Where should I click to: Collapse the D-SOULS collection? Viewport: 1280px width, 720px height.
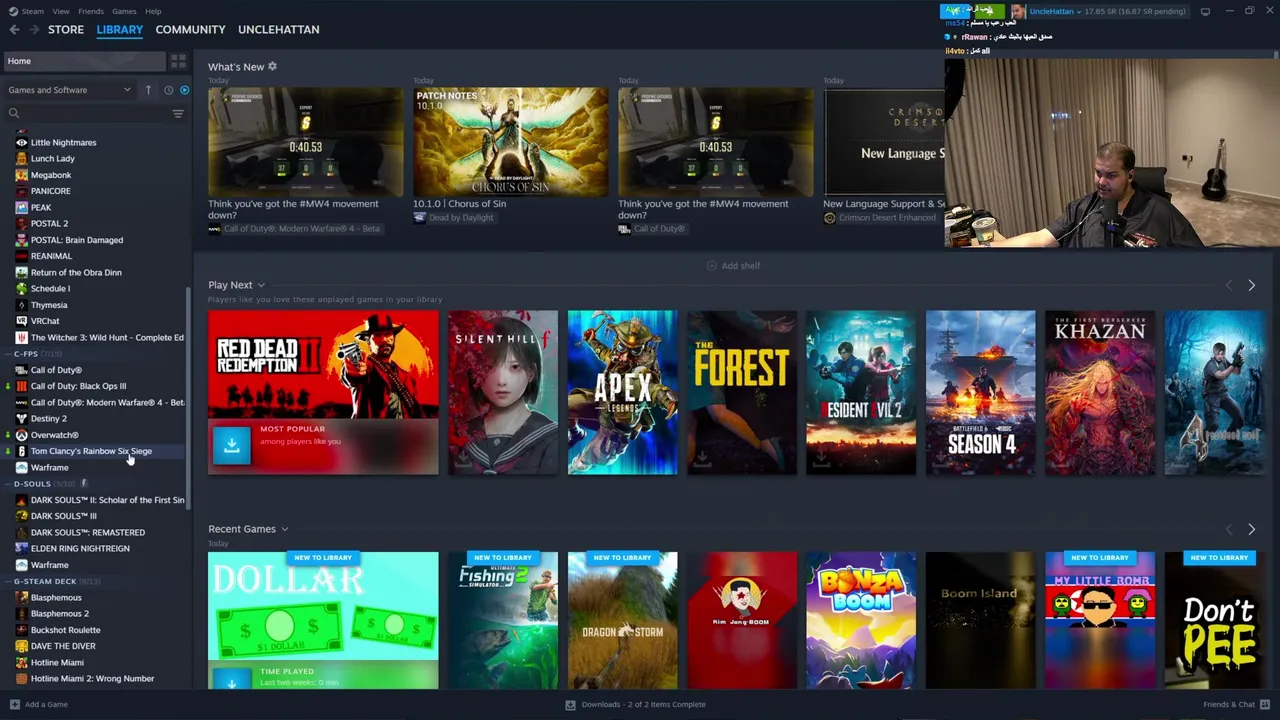[8, 484]
